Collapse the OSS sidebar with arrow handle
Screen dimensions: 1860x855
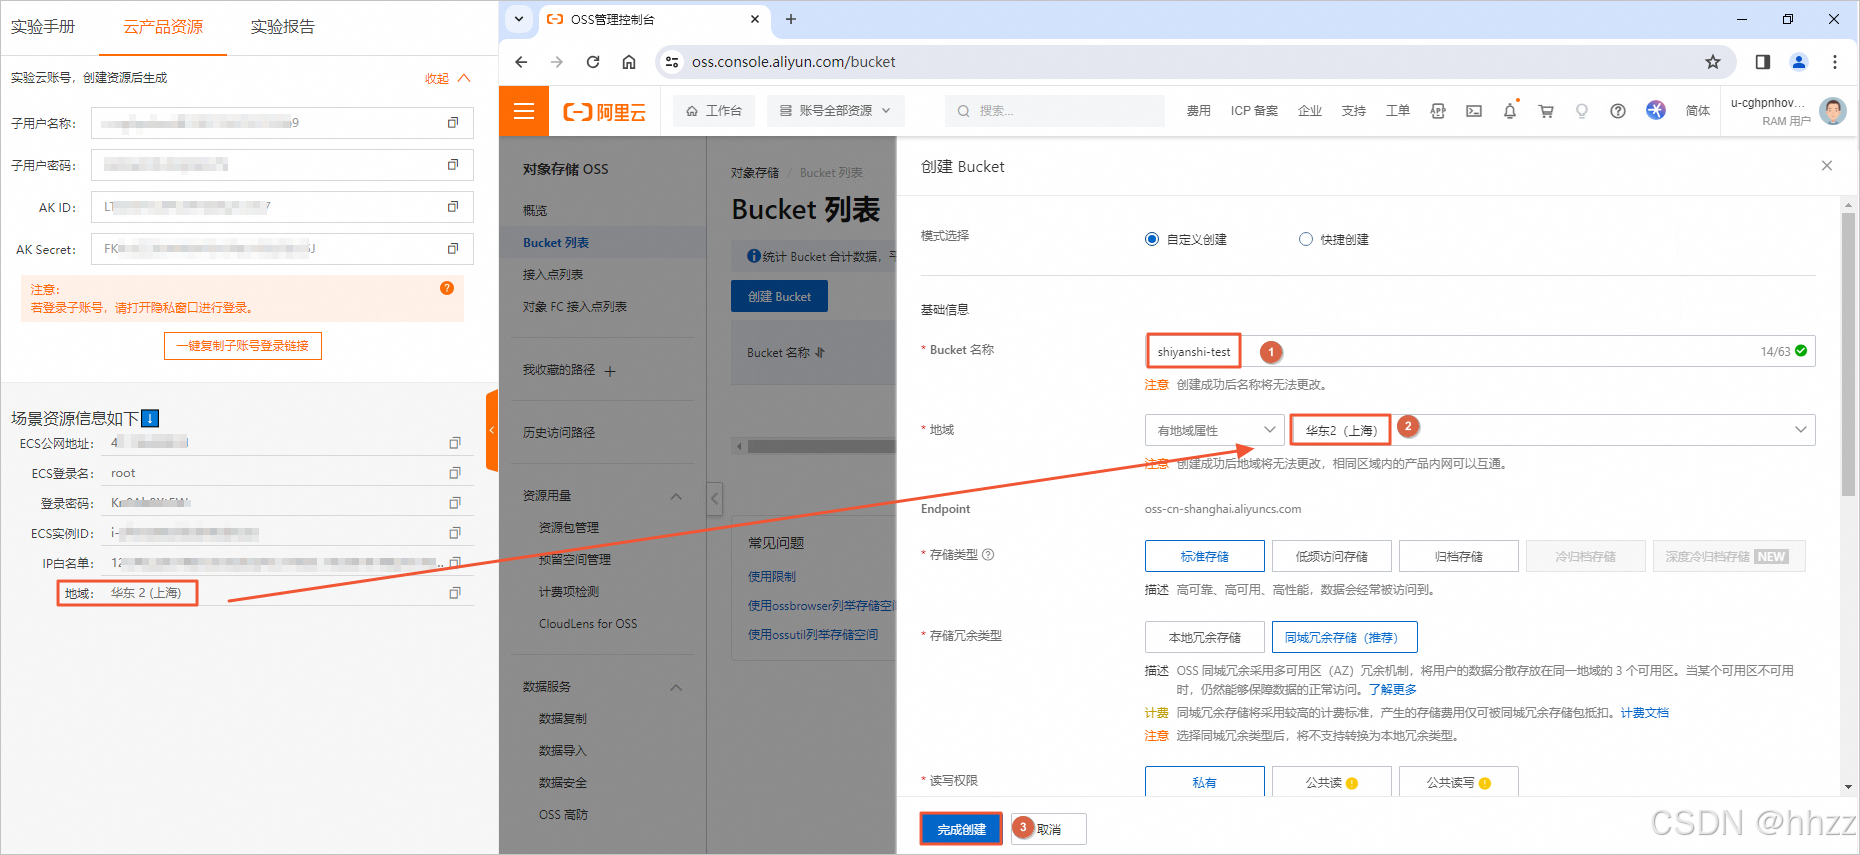(x=715, y=498)
